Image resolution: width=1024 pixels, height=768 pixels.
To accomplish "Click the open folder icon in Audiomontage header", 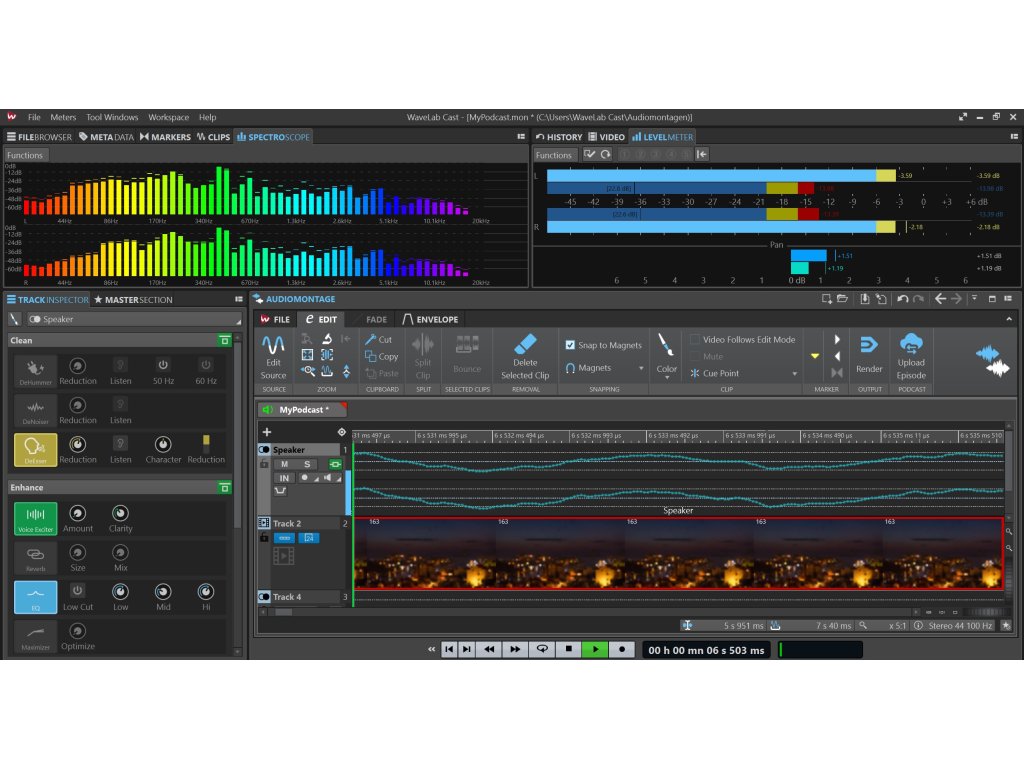I will click(842, 298).
